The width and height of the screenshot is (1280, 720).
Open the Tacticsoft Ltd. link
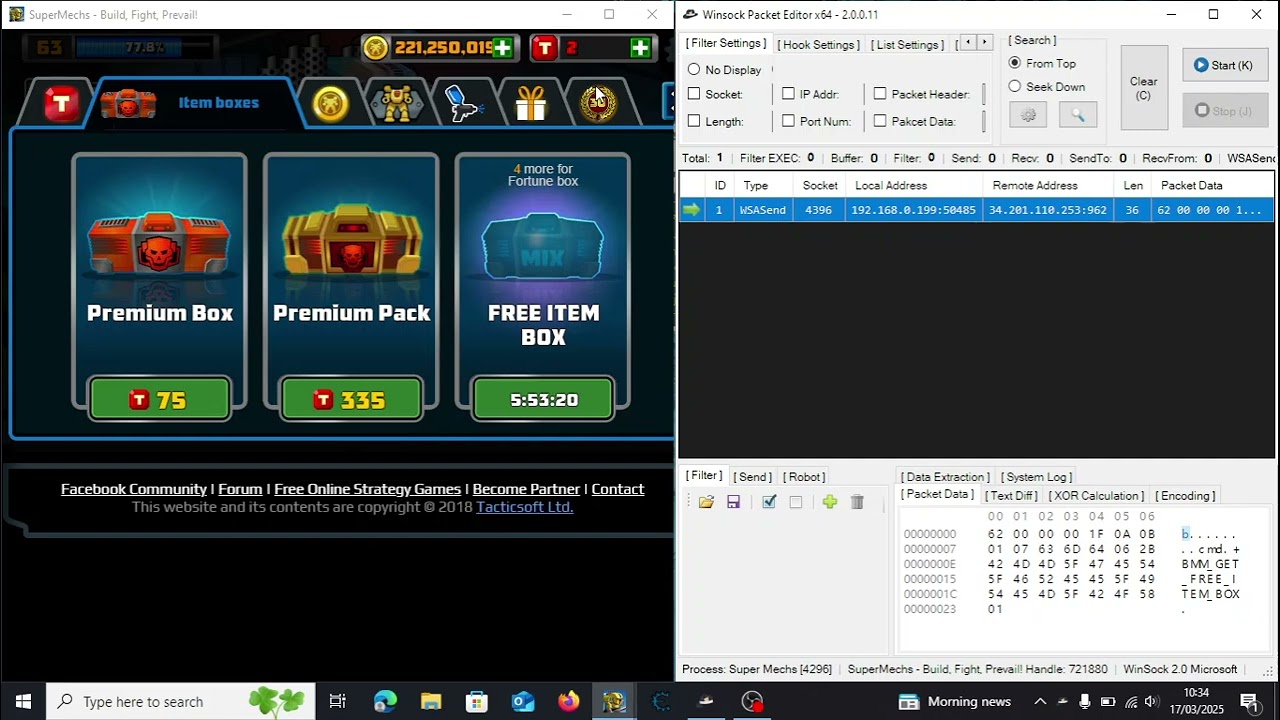(525, 507)
